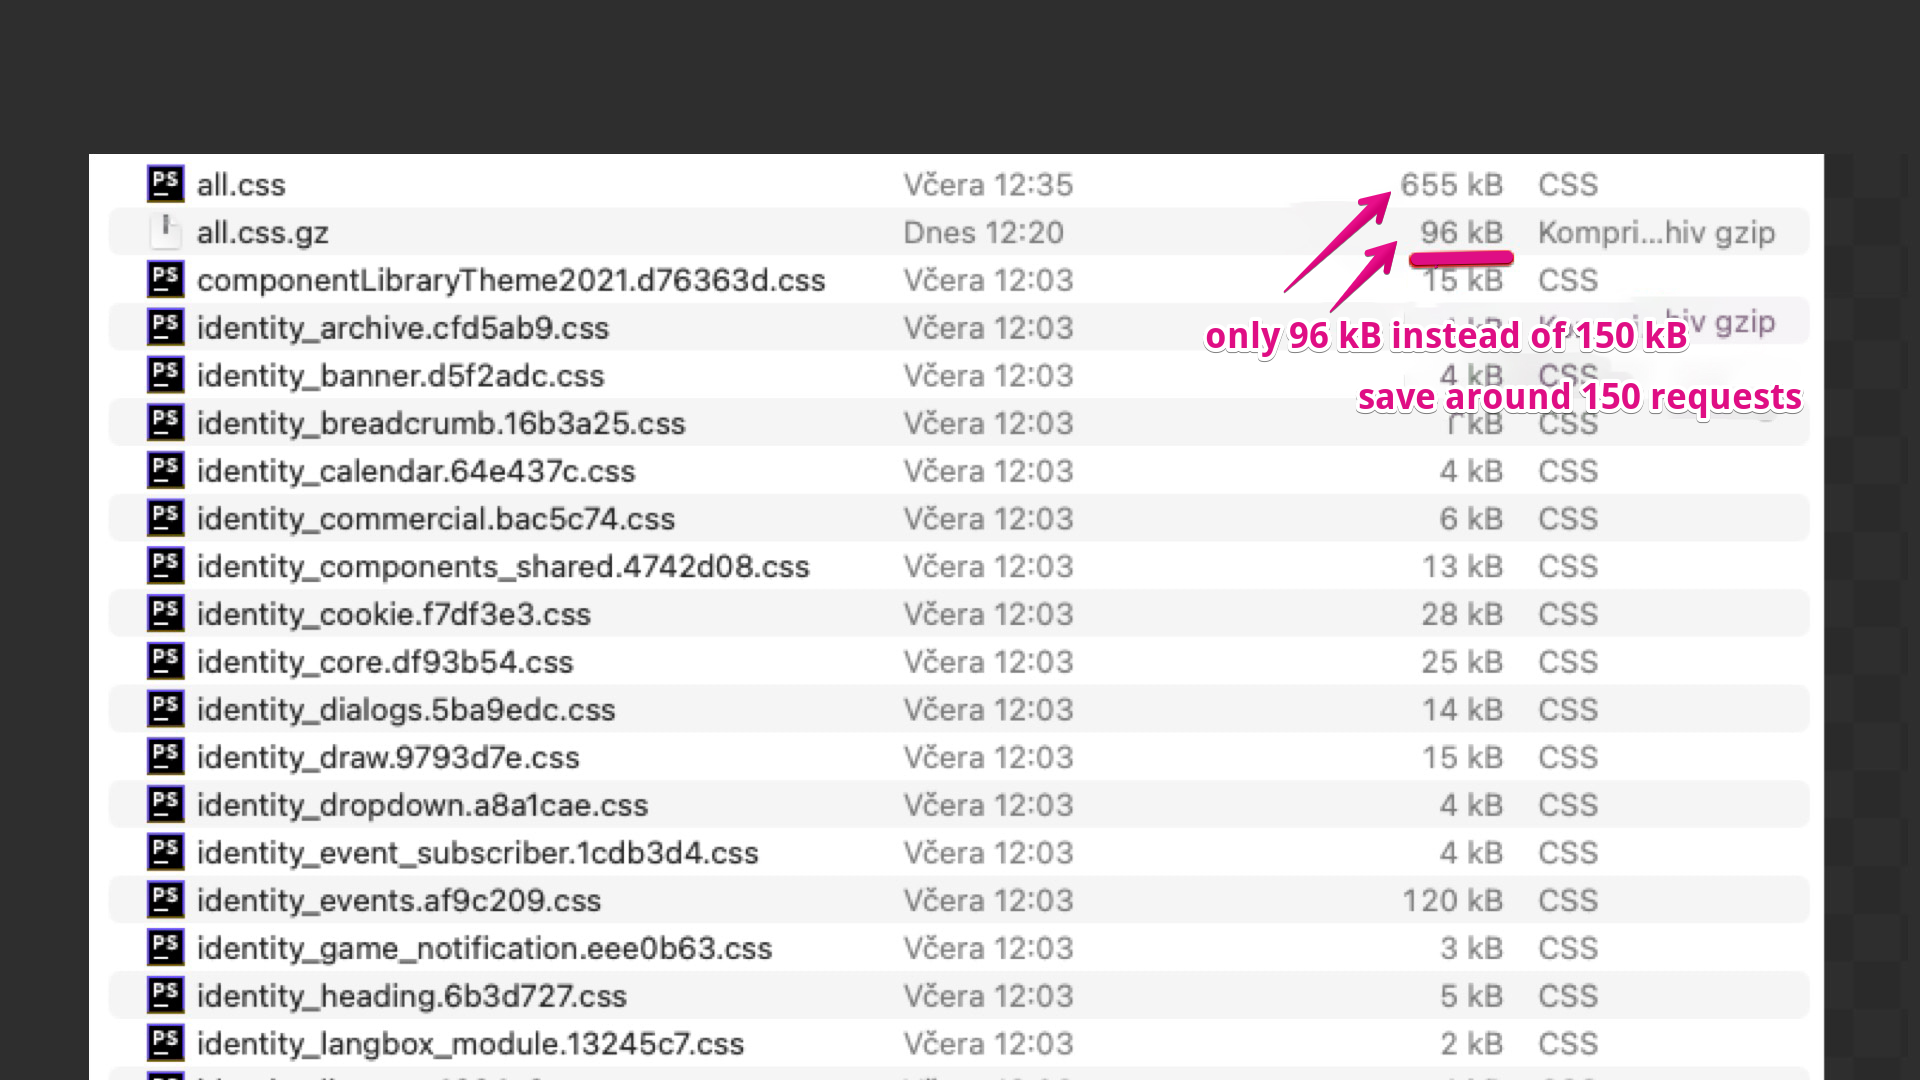The width and height of the screenshot is (1920, 1080).
Task: Select the identity_core.df93b54.css file name
Action: pos(384,662)
